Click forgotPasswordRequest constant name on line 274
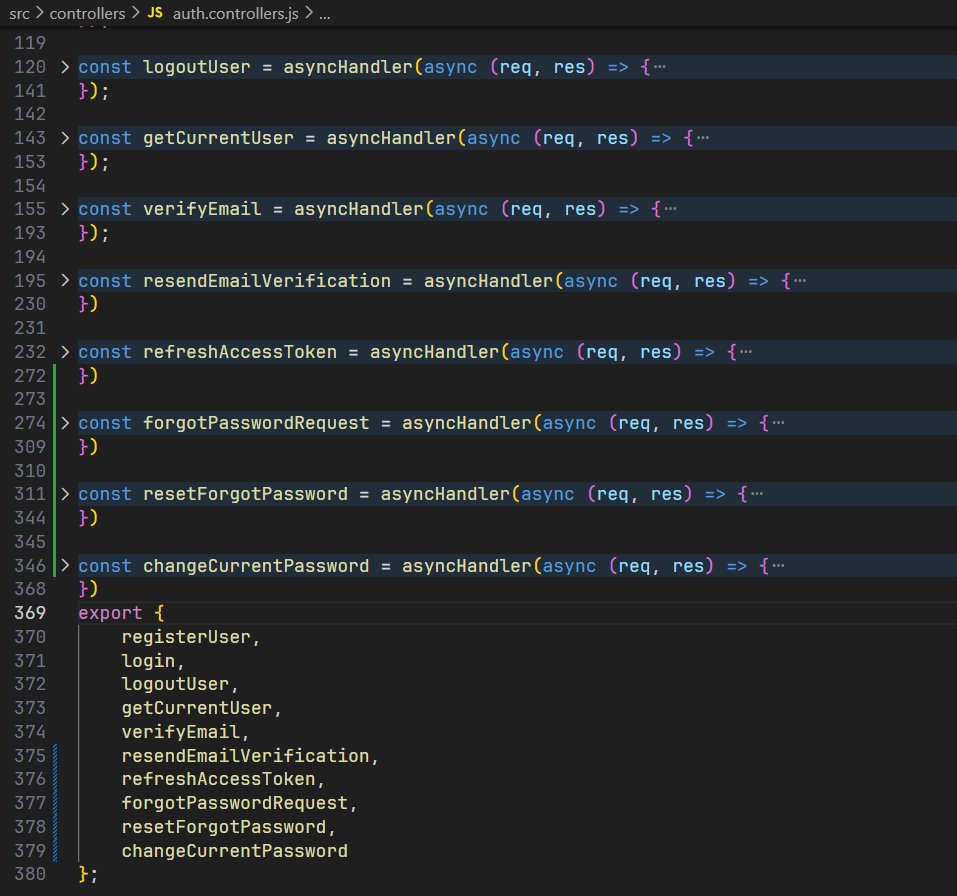This screenshot has height=896, width=957. point(256,422)
